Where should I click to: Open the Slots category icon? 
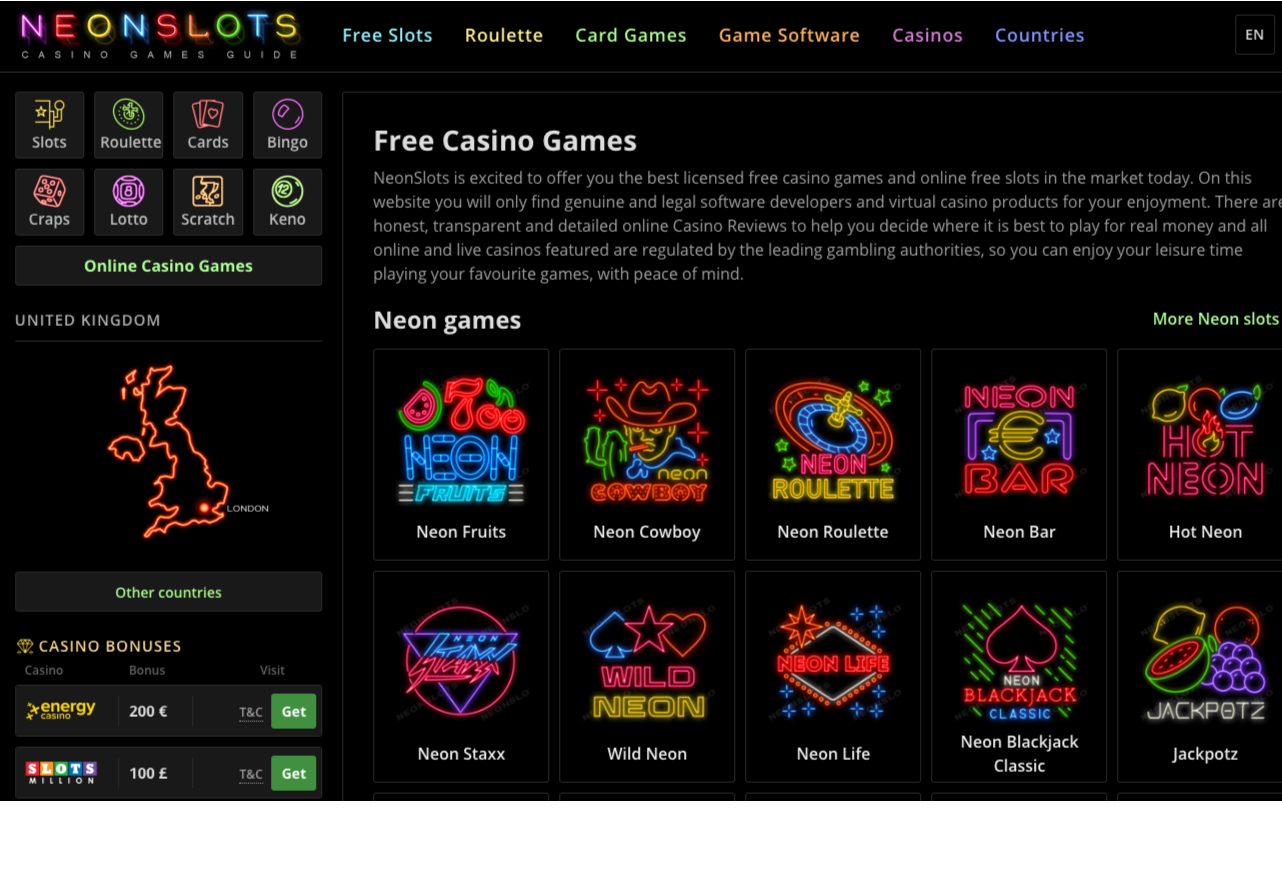click(49, 125)
